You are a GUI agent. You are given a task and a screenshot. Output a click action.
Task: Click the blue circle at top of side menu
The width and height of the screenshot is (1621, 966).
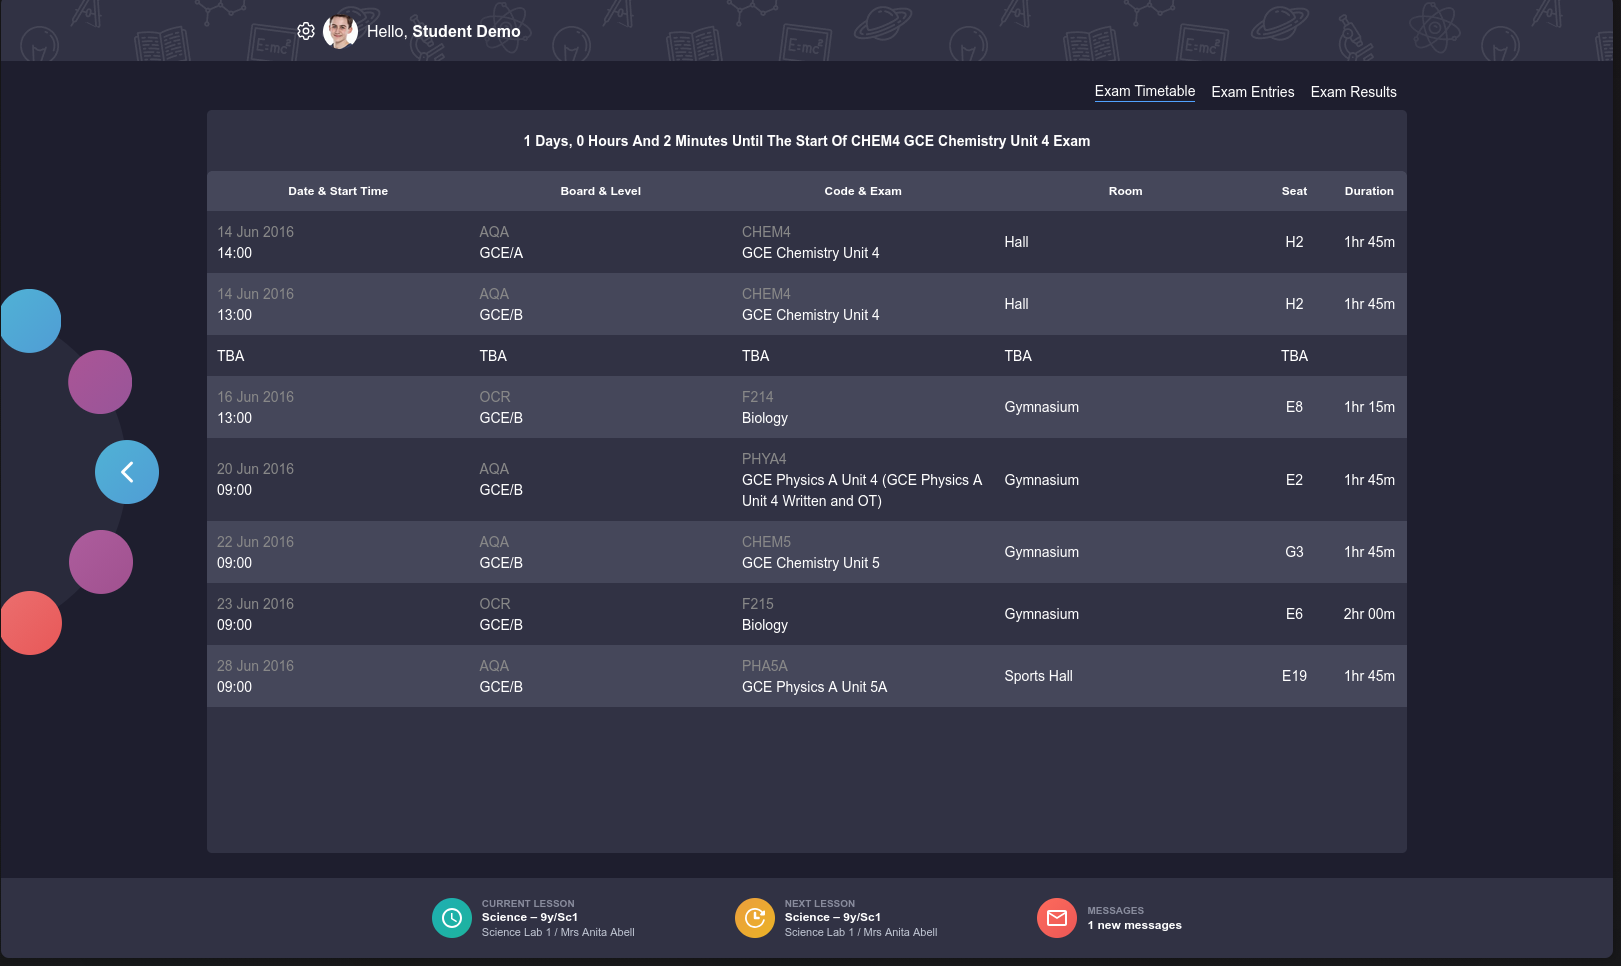[30, 321]
